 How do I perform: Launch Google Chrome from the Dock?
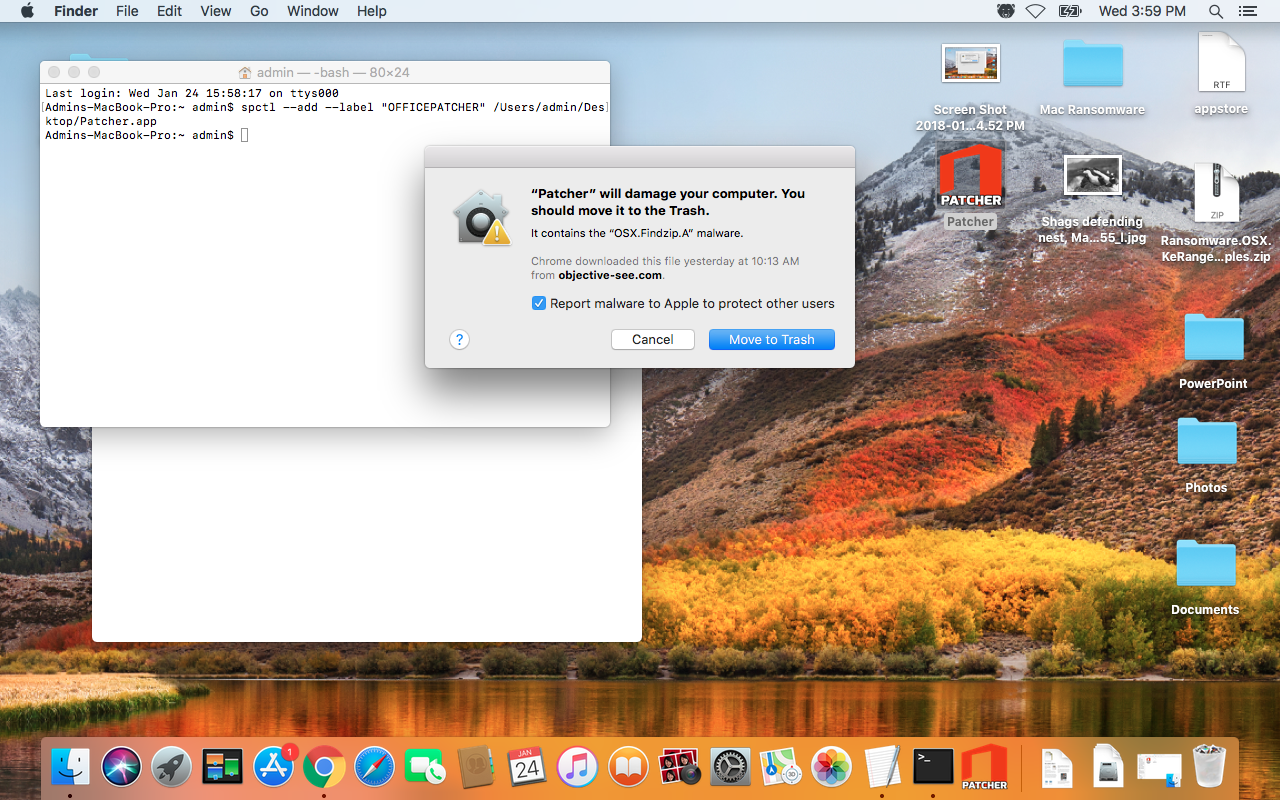pos(324,767)
